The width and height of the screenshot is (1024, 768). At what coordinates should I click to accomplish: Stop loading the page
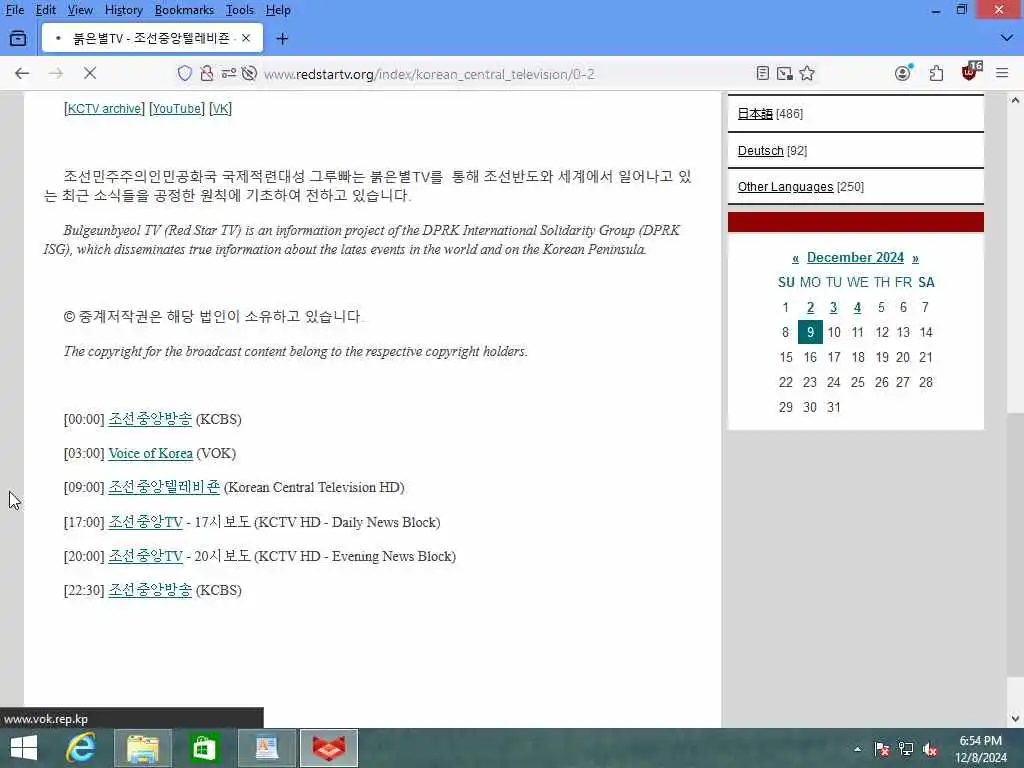90,73
